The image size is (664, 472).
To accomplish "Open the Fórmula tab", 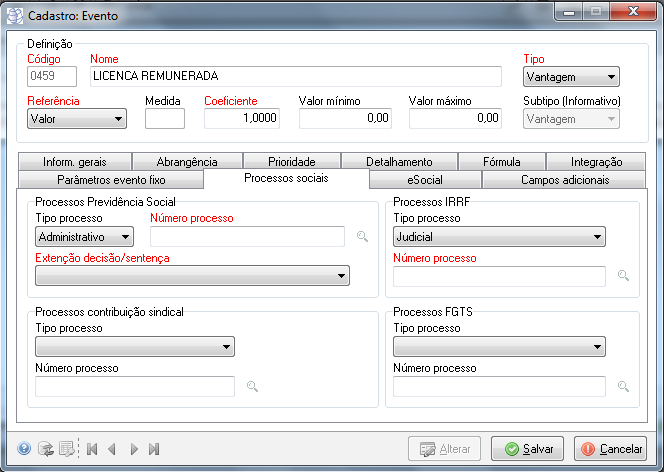I will click(x=502, y=161).
